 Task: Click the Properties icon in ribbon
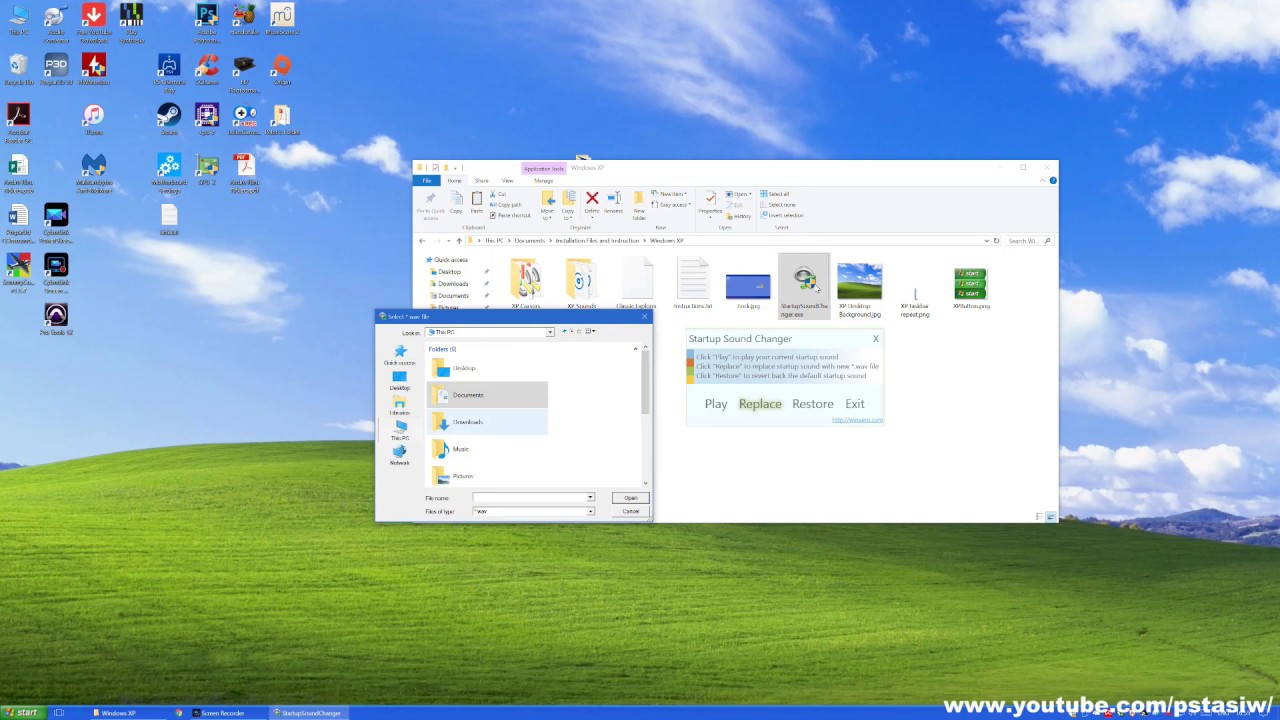[710, 204]
